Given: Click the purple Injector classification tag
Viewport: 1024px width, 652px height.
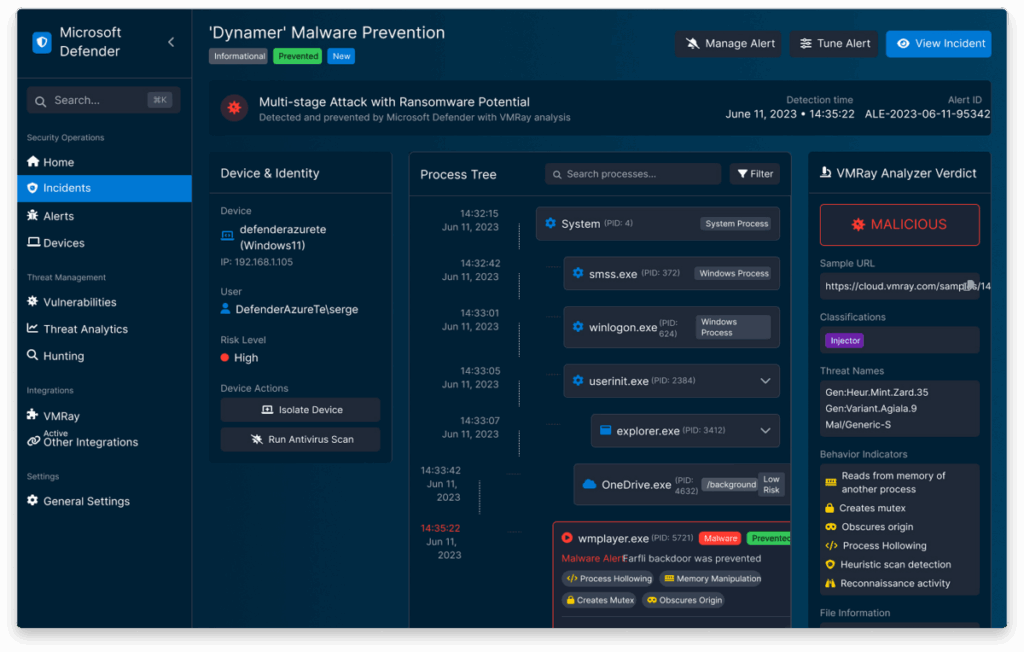Looking at the screenshot, I should click(x=844, y=340).
